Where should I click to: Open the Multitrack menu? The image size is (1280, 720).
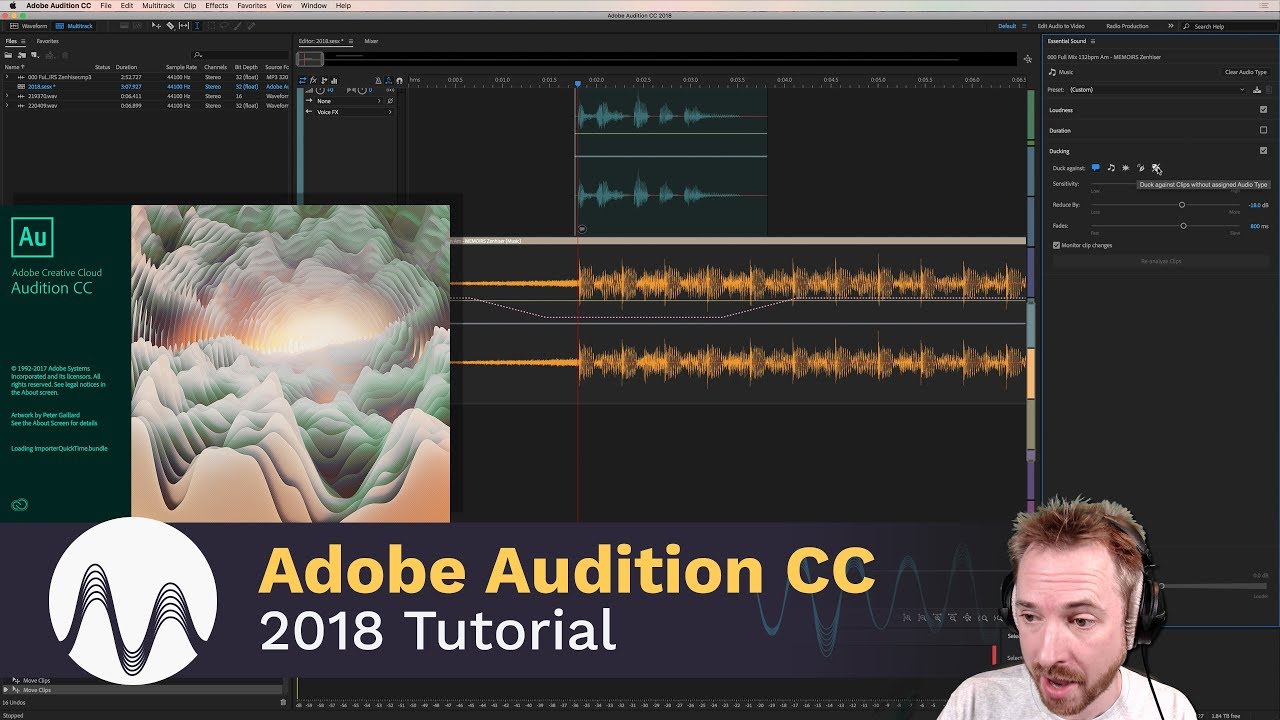point(158,6)
